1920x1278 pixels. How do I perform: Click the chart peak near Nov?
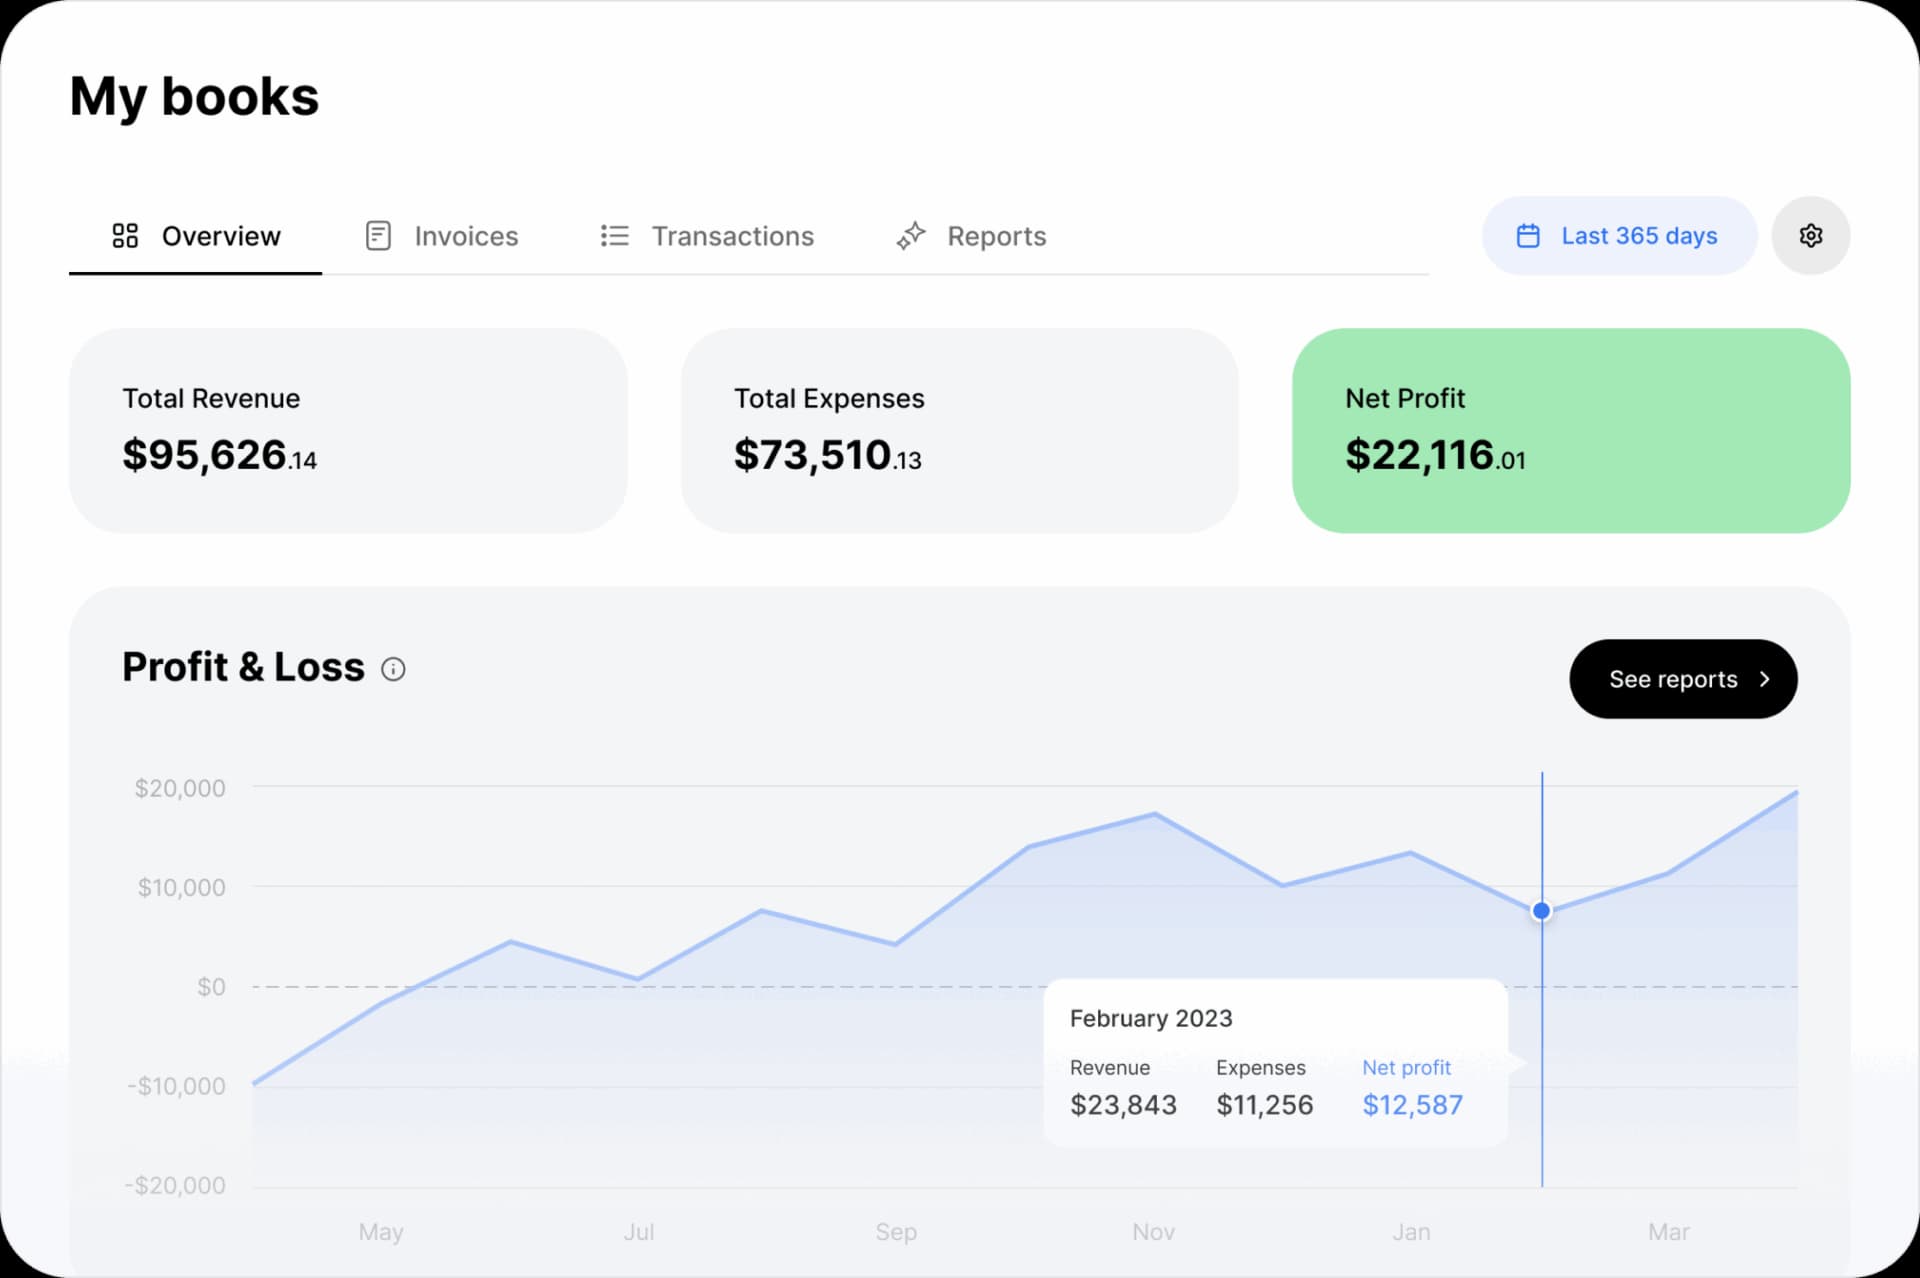click(1155, 814)
